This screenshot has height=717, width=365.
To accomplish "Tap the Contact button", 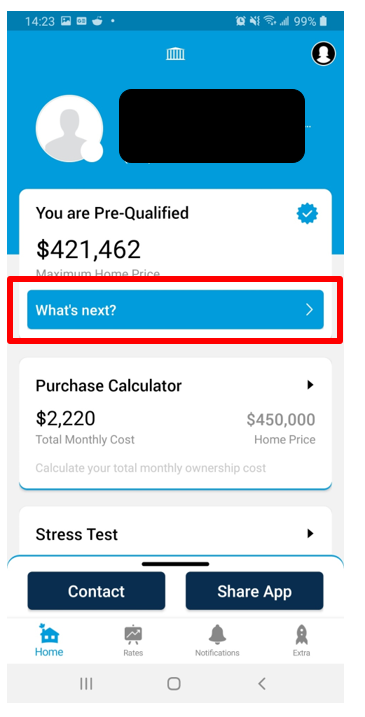I will pos(96,591).
